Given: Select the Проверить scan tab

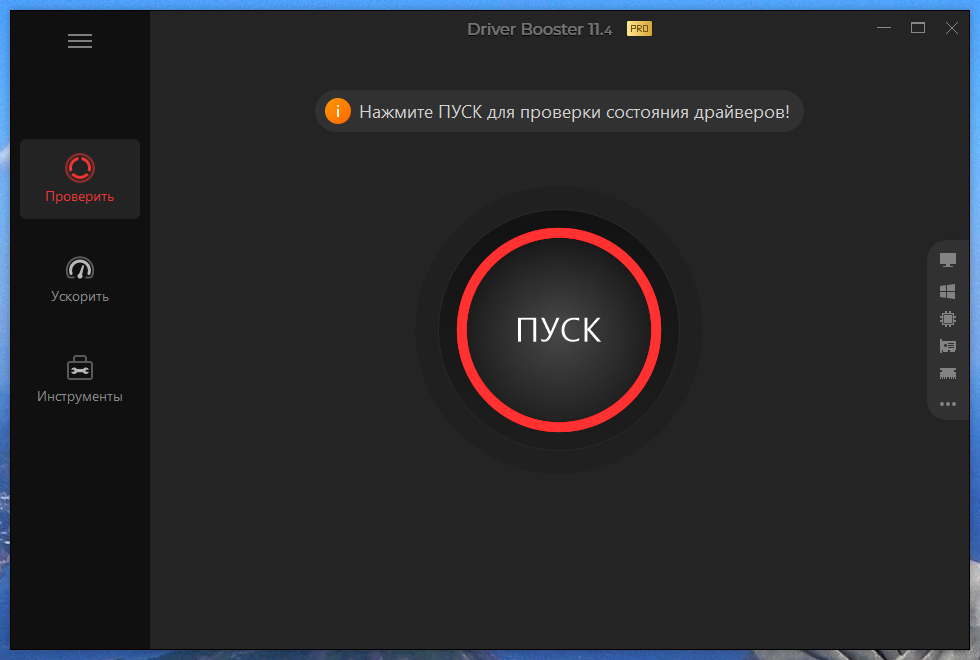Looking at the screenshot, I should [80, 179].
